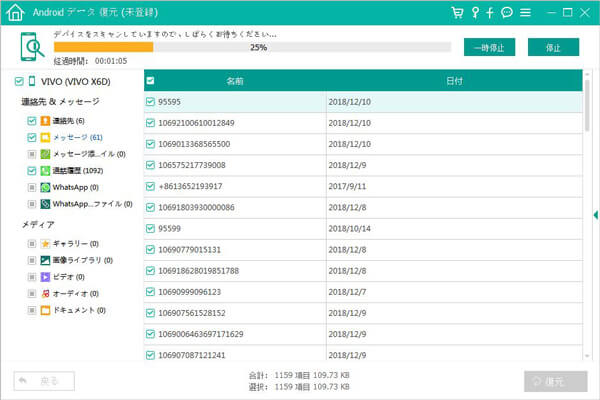Sort by the 名前 name column header

click(x=235, y=80)
